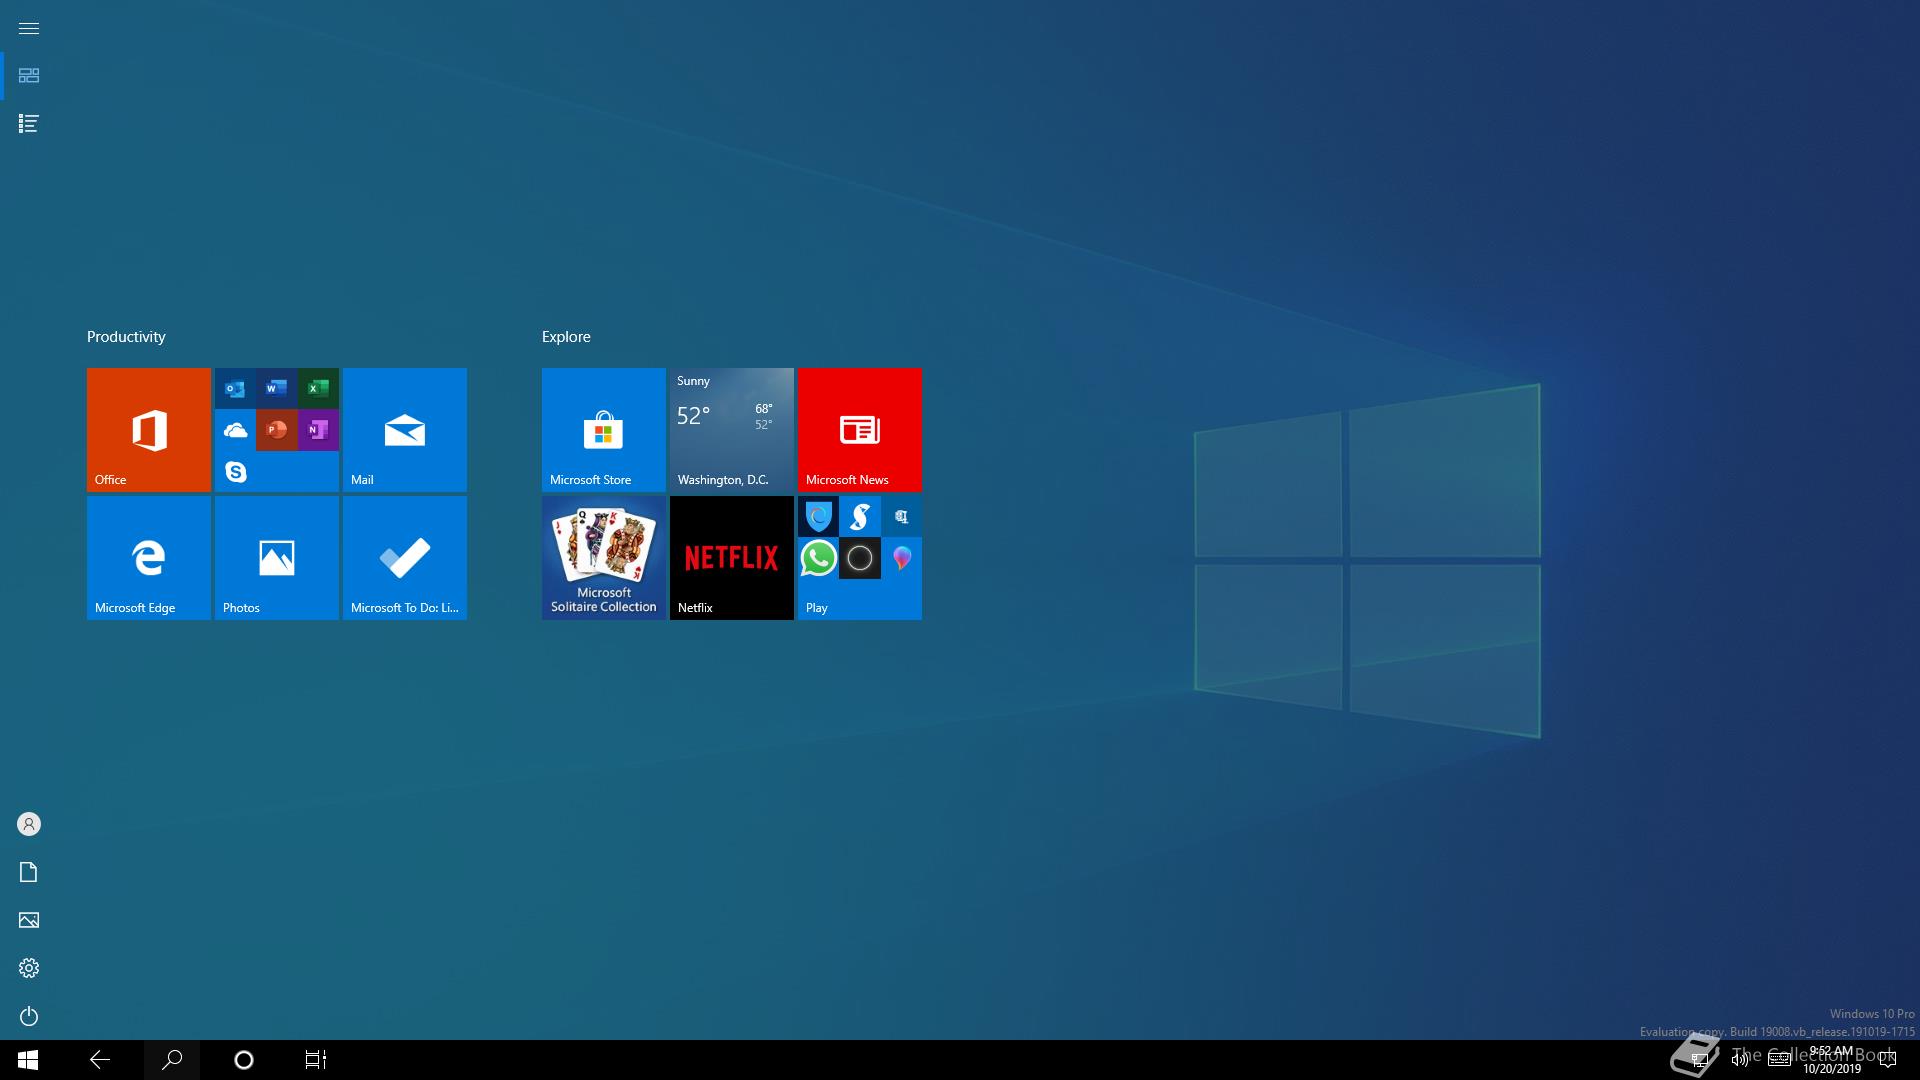Open the Microsoft To Do tile
Screen dimensions: 1920x1080
(x=405, y=558)
